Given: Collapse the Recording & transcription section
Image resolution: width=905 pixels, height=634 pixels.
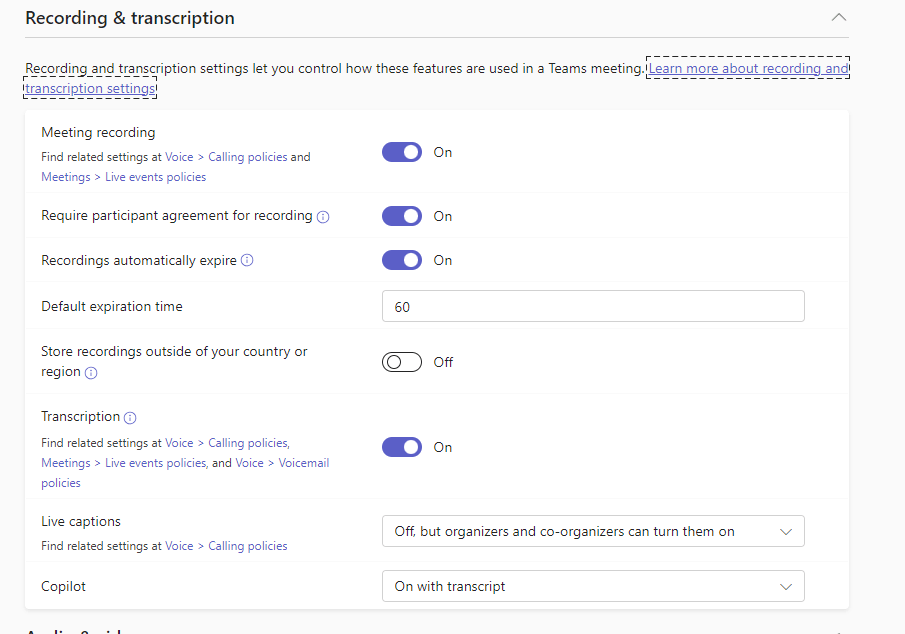Looking at the screenshot, I should (839, 18).
